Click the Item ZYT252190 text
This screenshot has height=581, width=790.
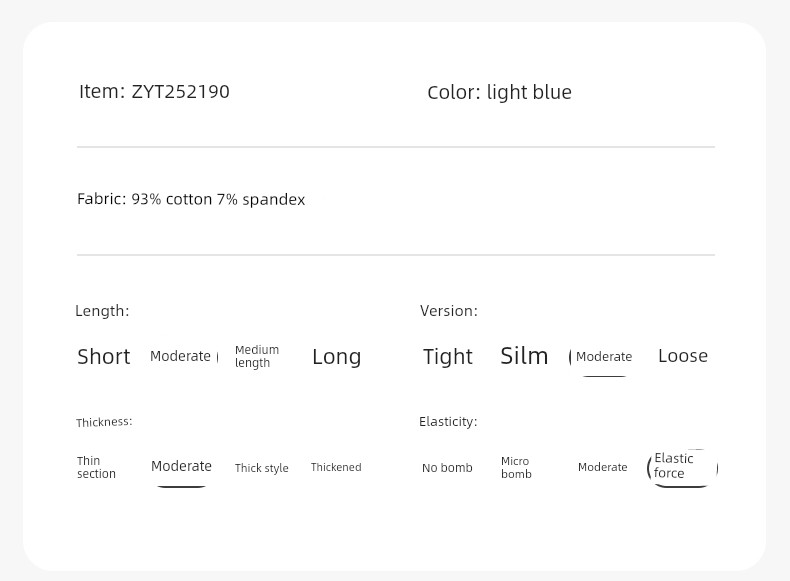point(154,92)
